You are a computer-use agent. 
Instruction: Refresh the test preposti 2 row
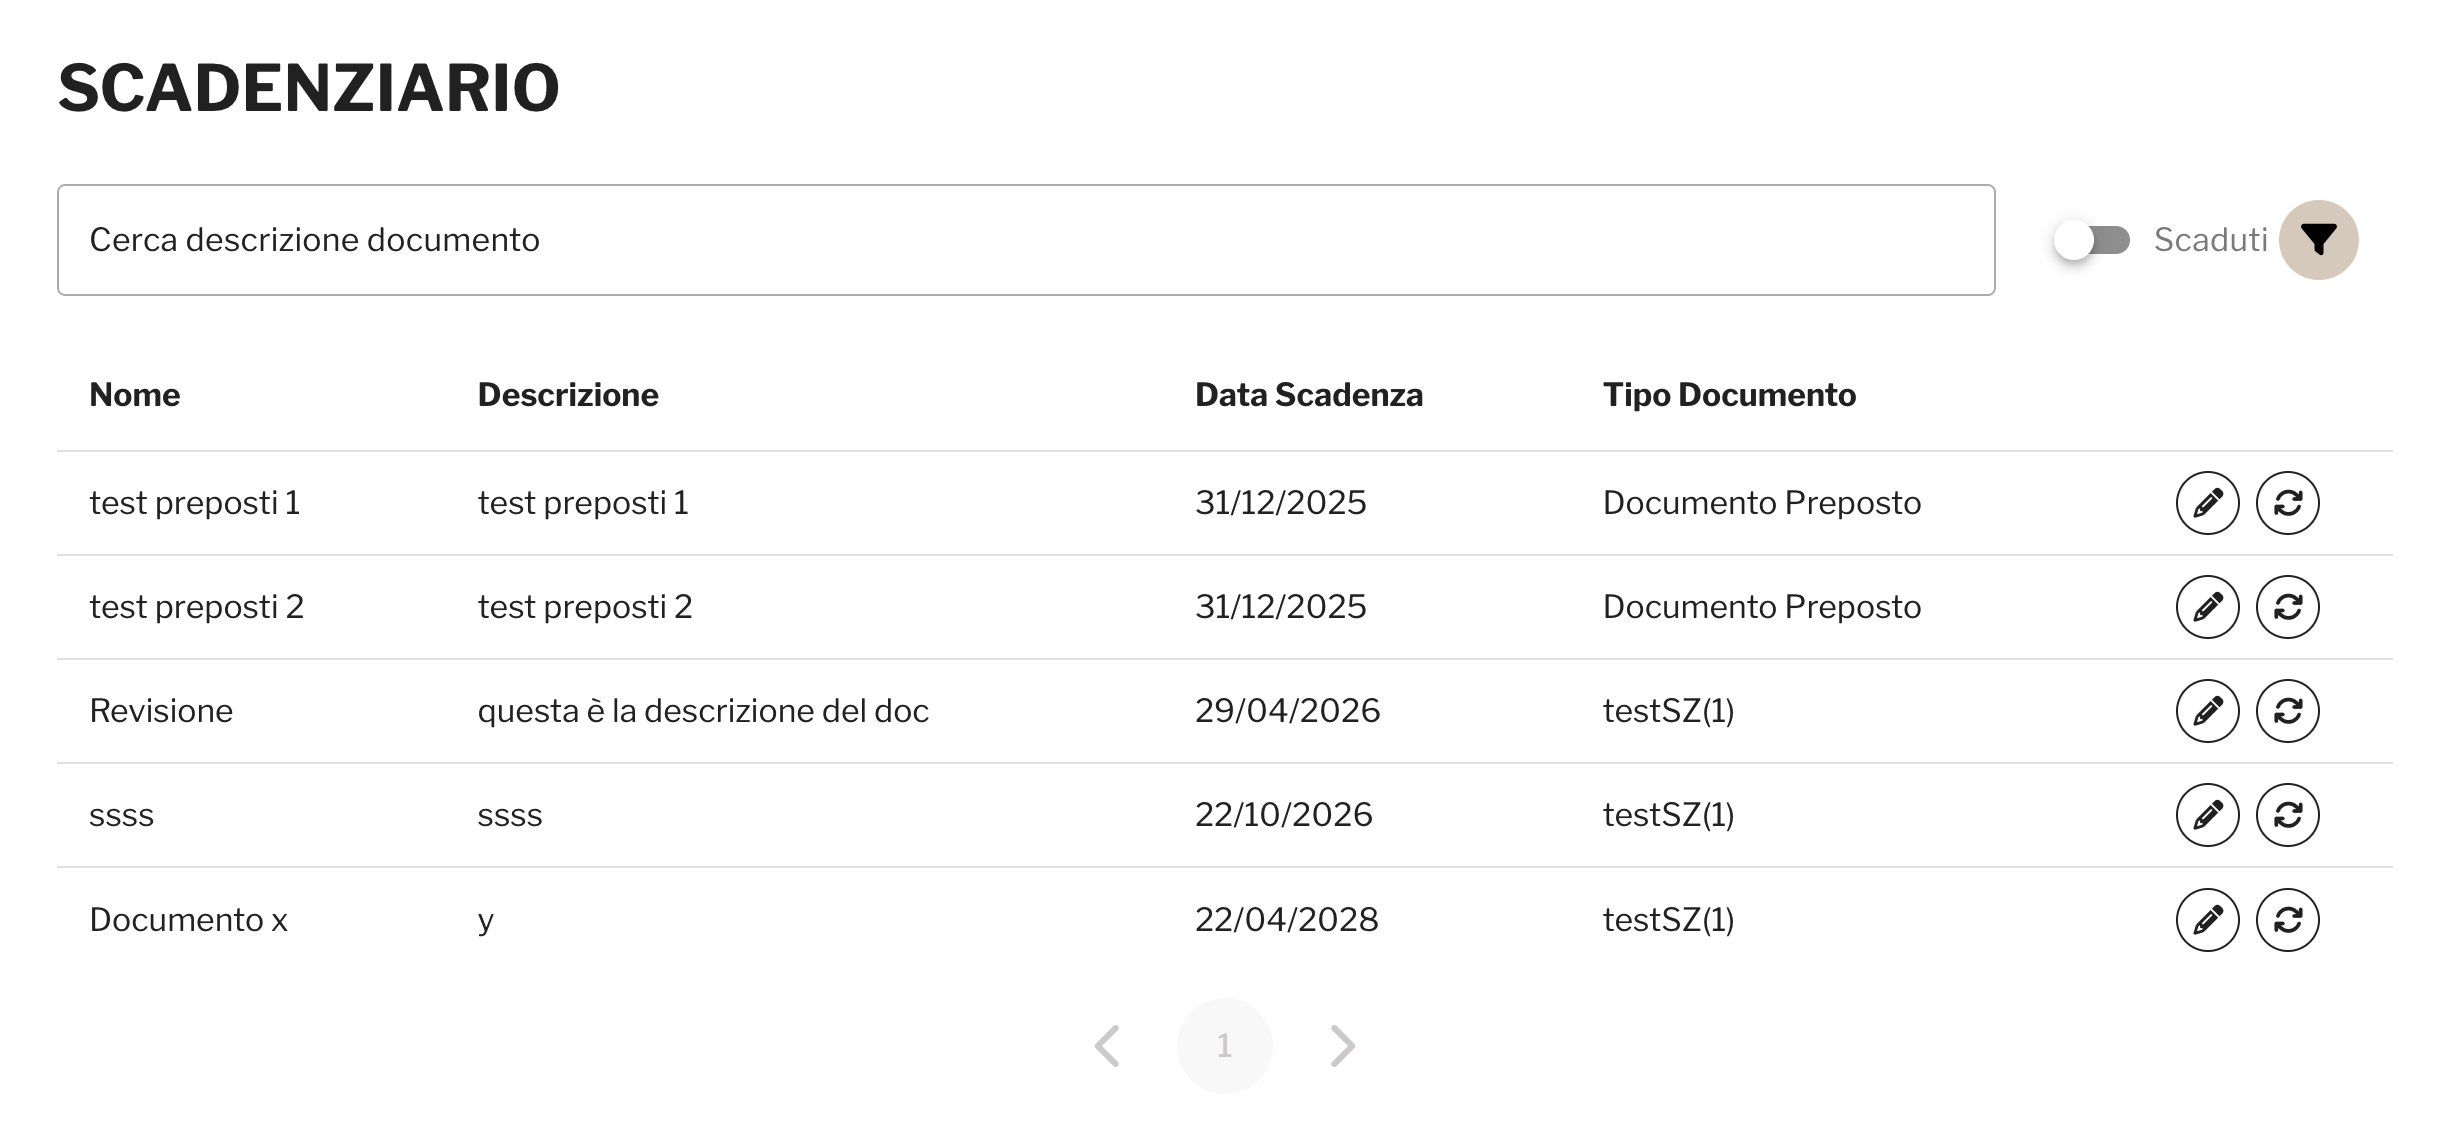coord(2287,607)
